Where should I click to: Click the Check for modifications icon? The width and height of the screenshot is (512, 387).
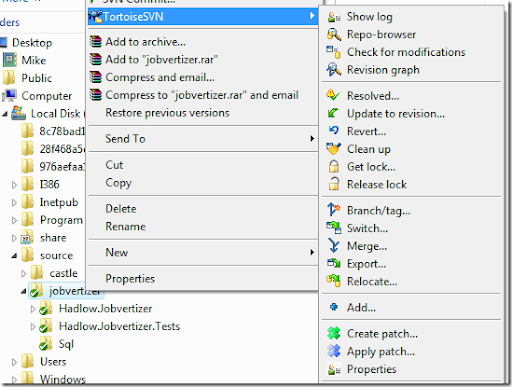(334, 52)
